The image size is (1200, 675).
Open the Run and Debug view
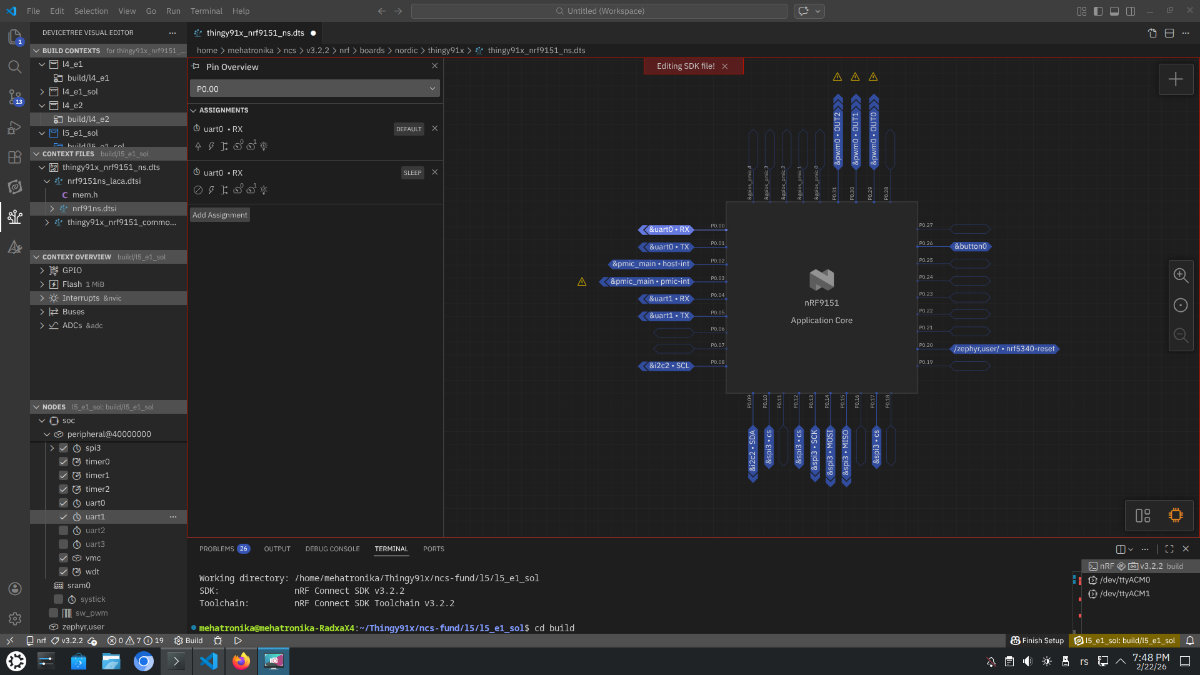pos(15,127)
